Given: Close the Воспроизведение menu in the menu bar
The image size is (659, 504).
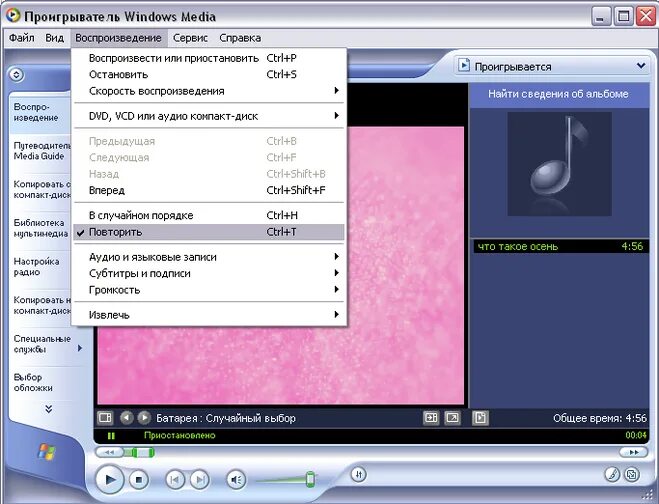Looking at the screenshot, I should point(119,38).
